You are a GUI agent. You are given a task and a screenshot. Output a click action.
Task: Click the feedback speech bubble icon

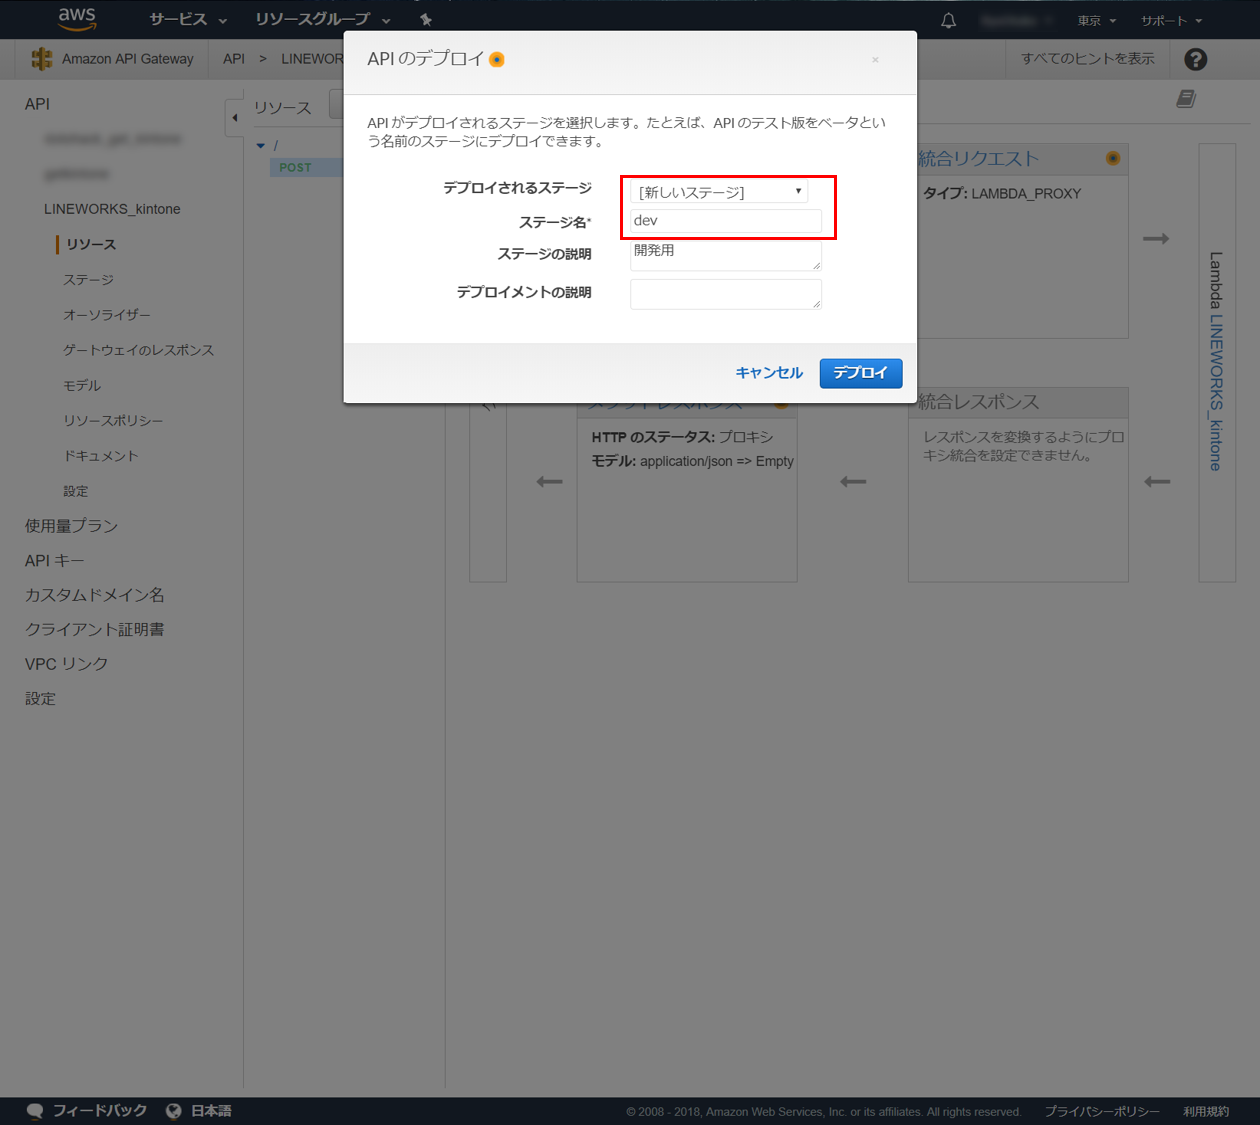(35, 1111)
